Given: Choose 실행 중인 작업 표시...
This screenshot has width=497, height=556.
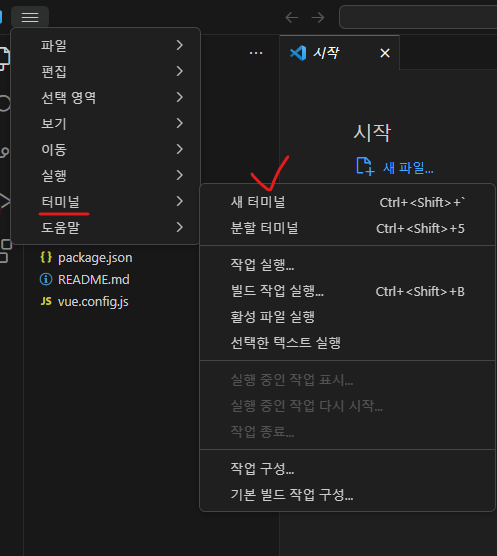Looking at the screenshot, I should pos(347,380).
